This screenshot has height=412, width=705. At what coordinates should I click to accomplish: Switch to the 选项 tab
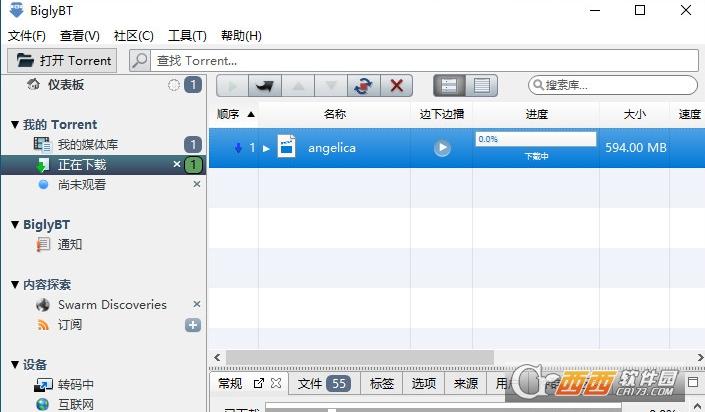[x=424, y=383]
